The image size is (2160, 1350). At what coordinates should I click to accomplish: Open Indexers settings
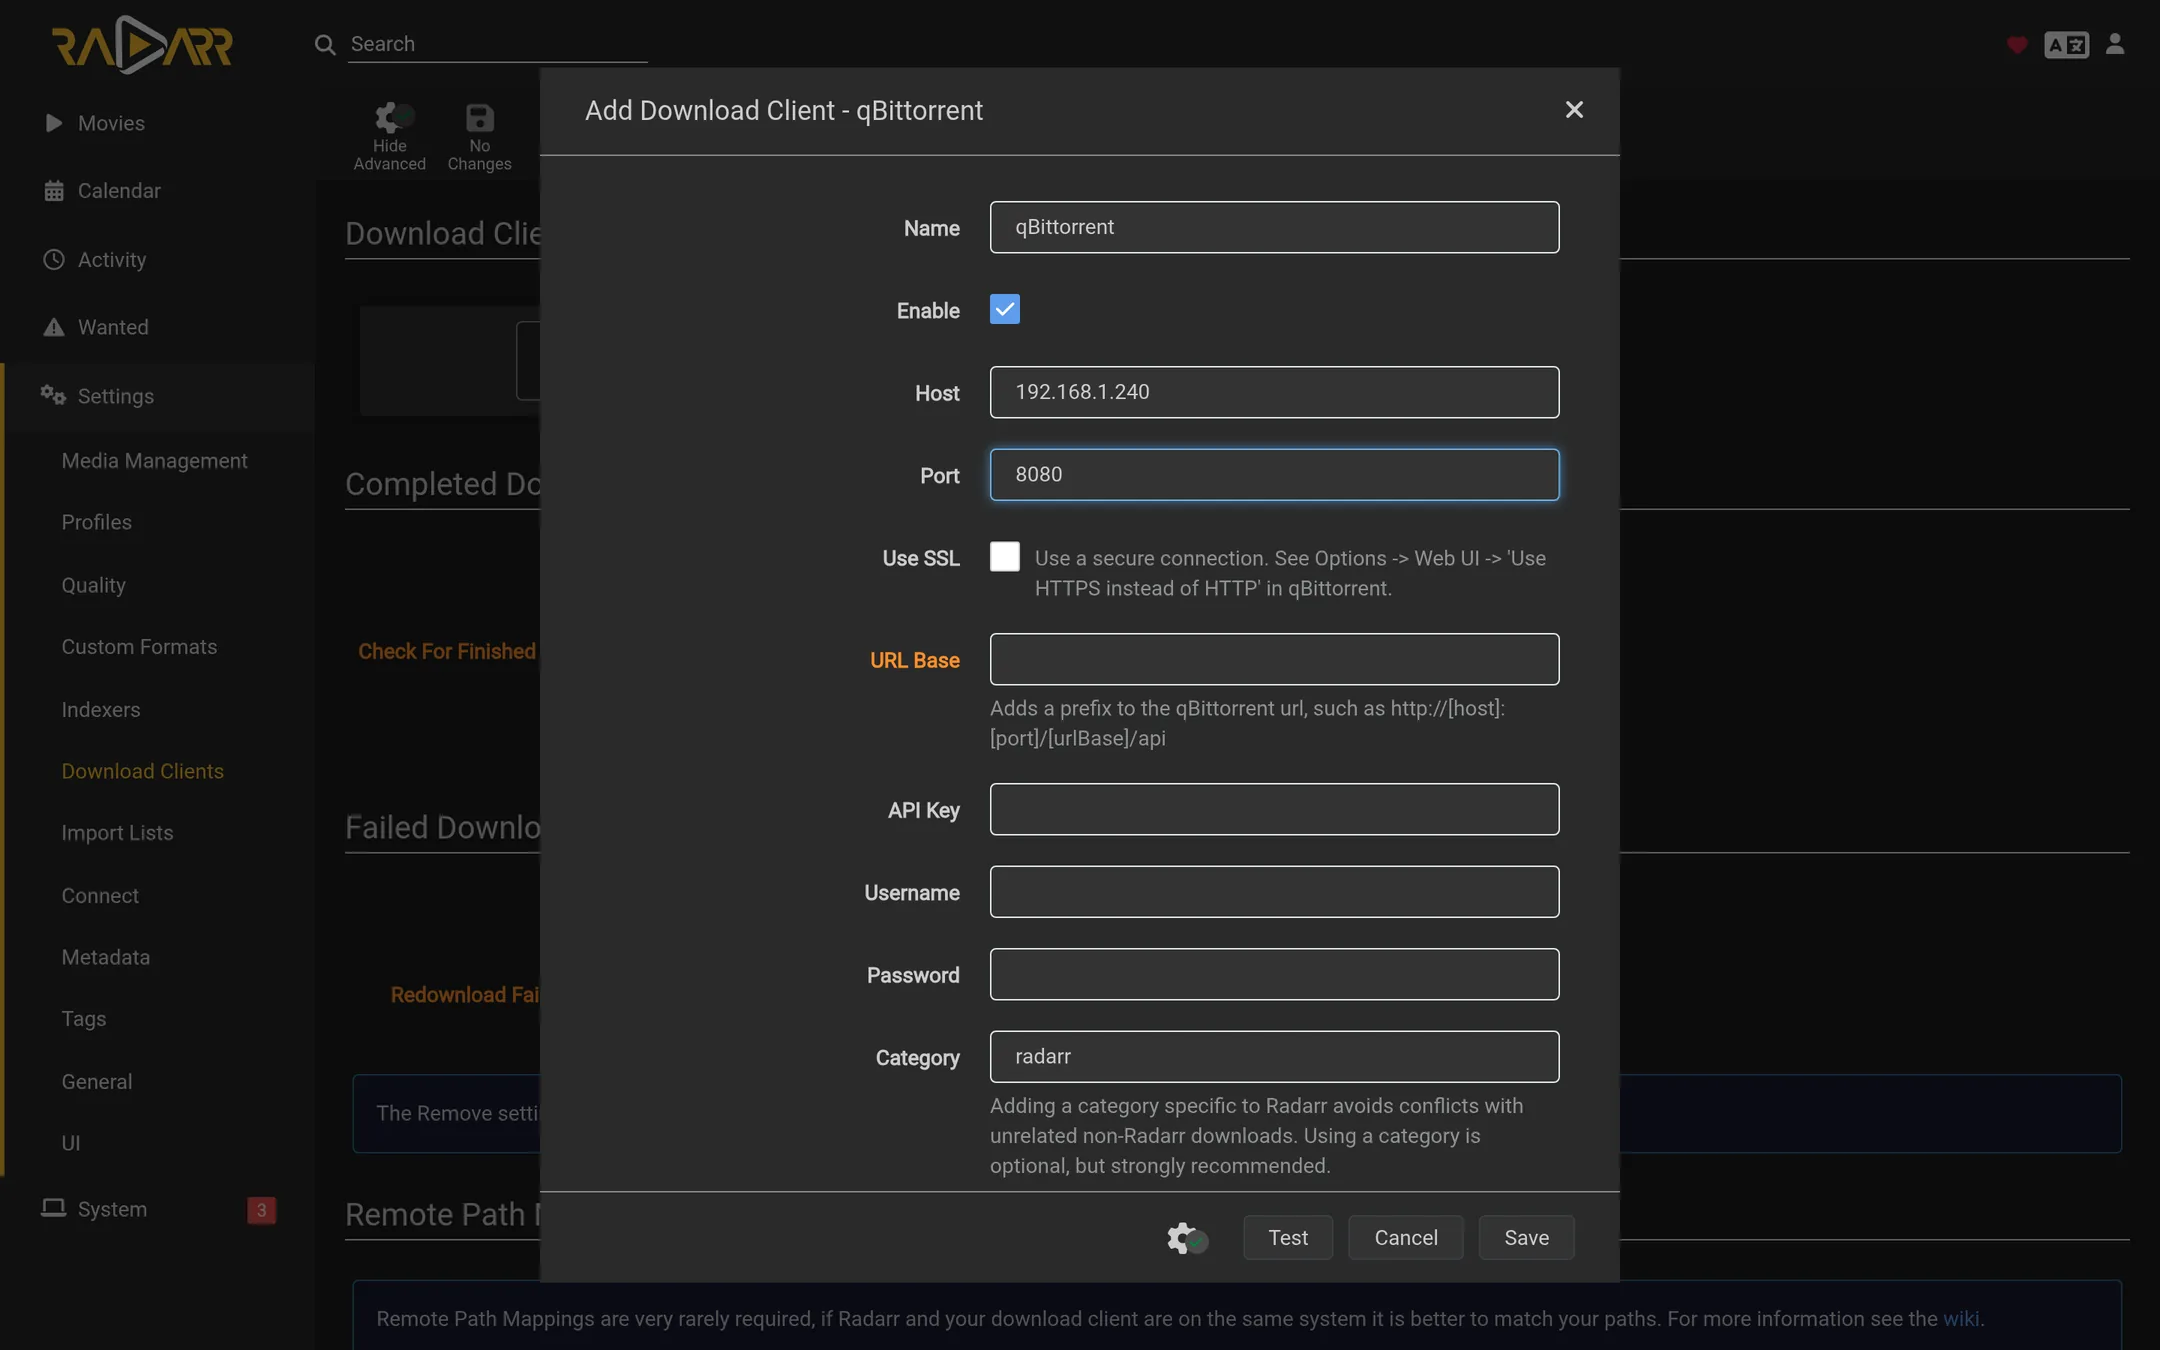click(100, 710)
